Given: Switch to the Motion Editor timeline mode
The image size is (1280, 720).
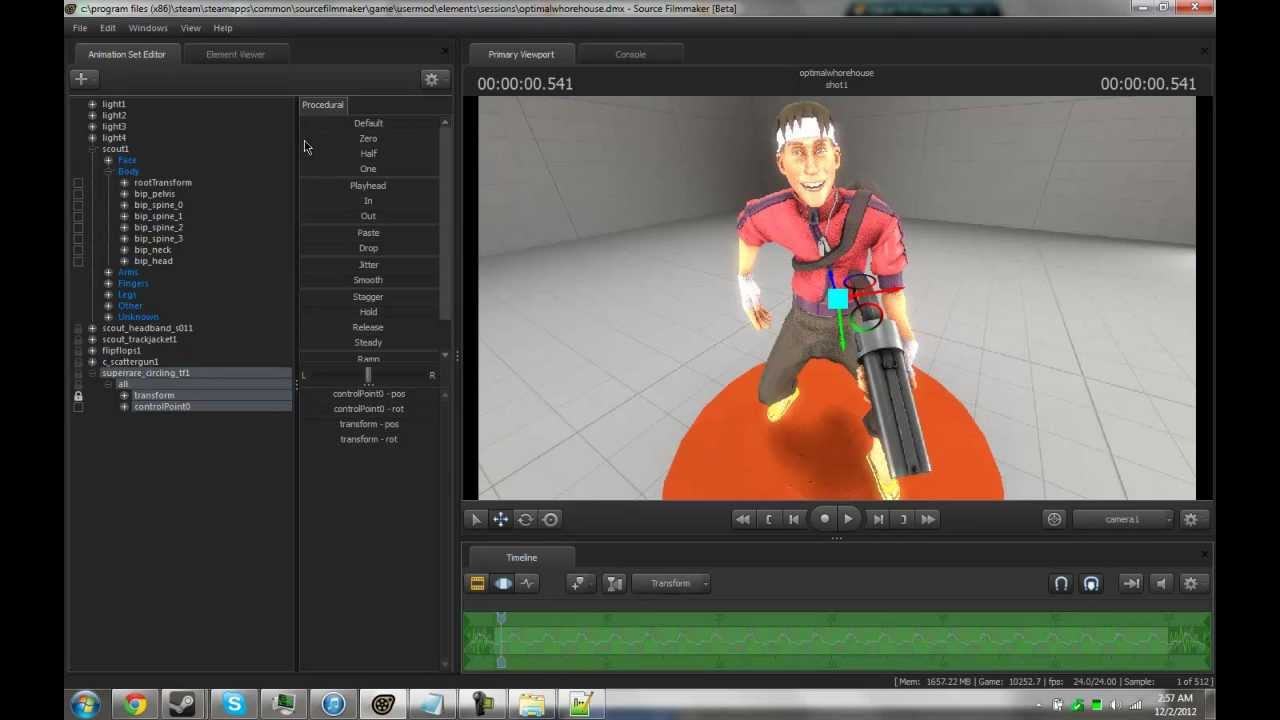Looking at the screenshot, I should click(502, 583).
